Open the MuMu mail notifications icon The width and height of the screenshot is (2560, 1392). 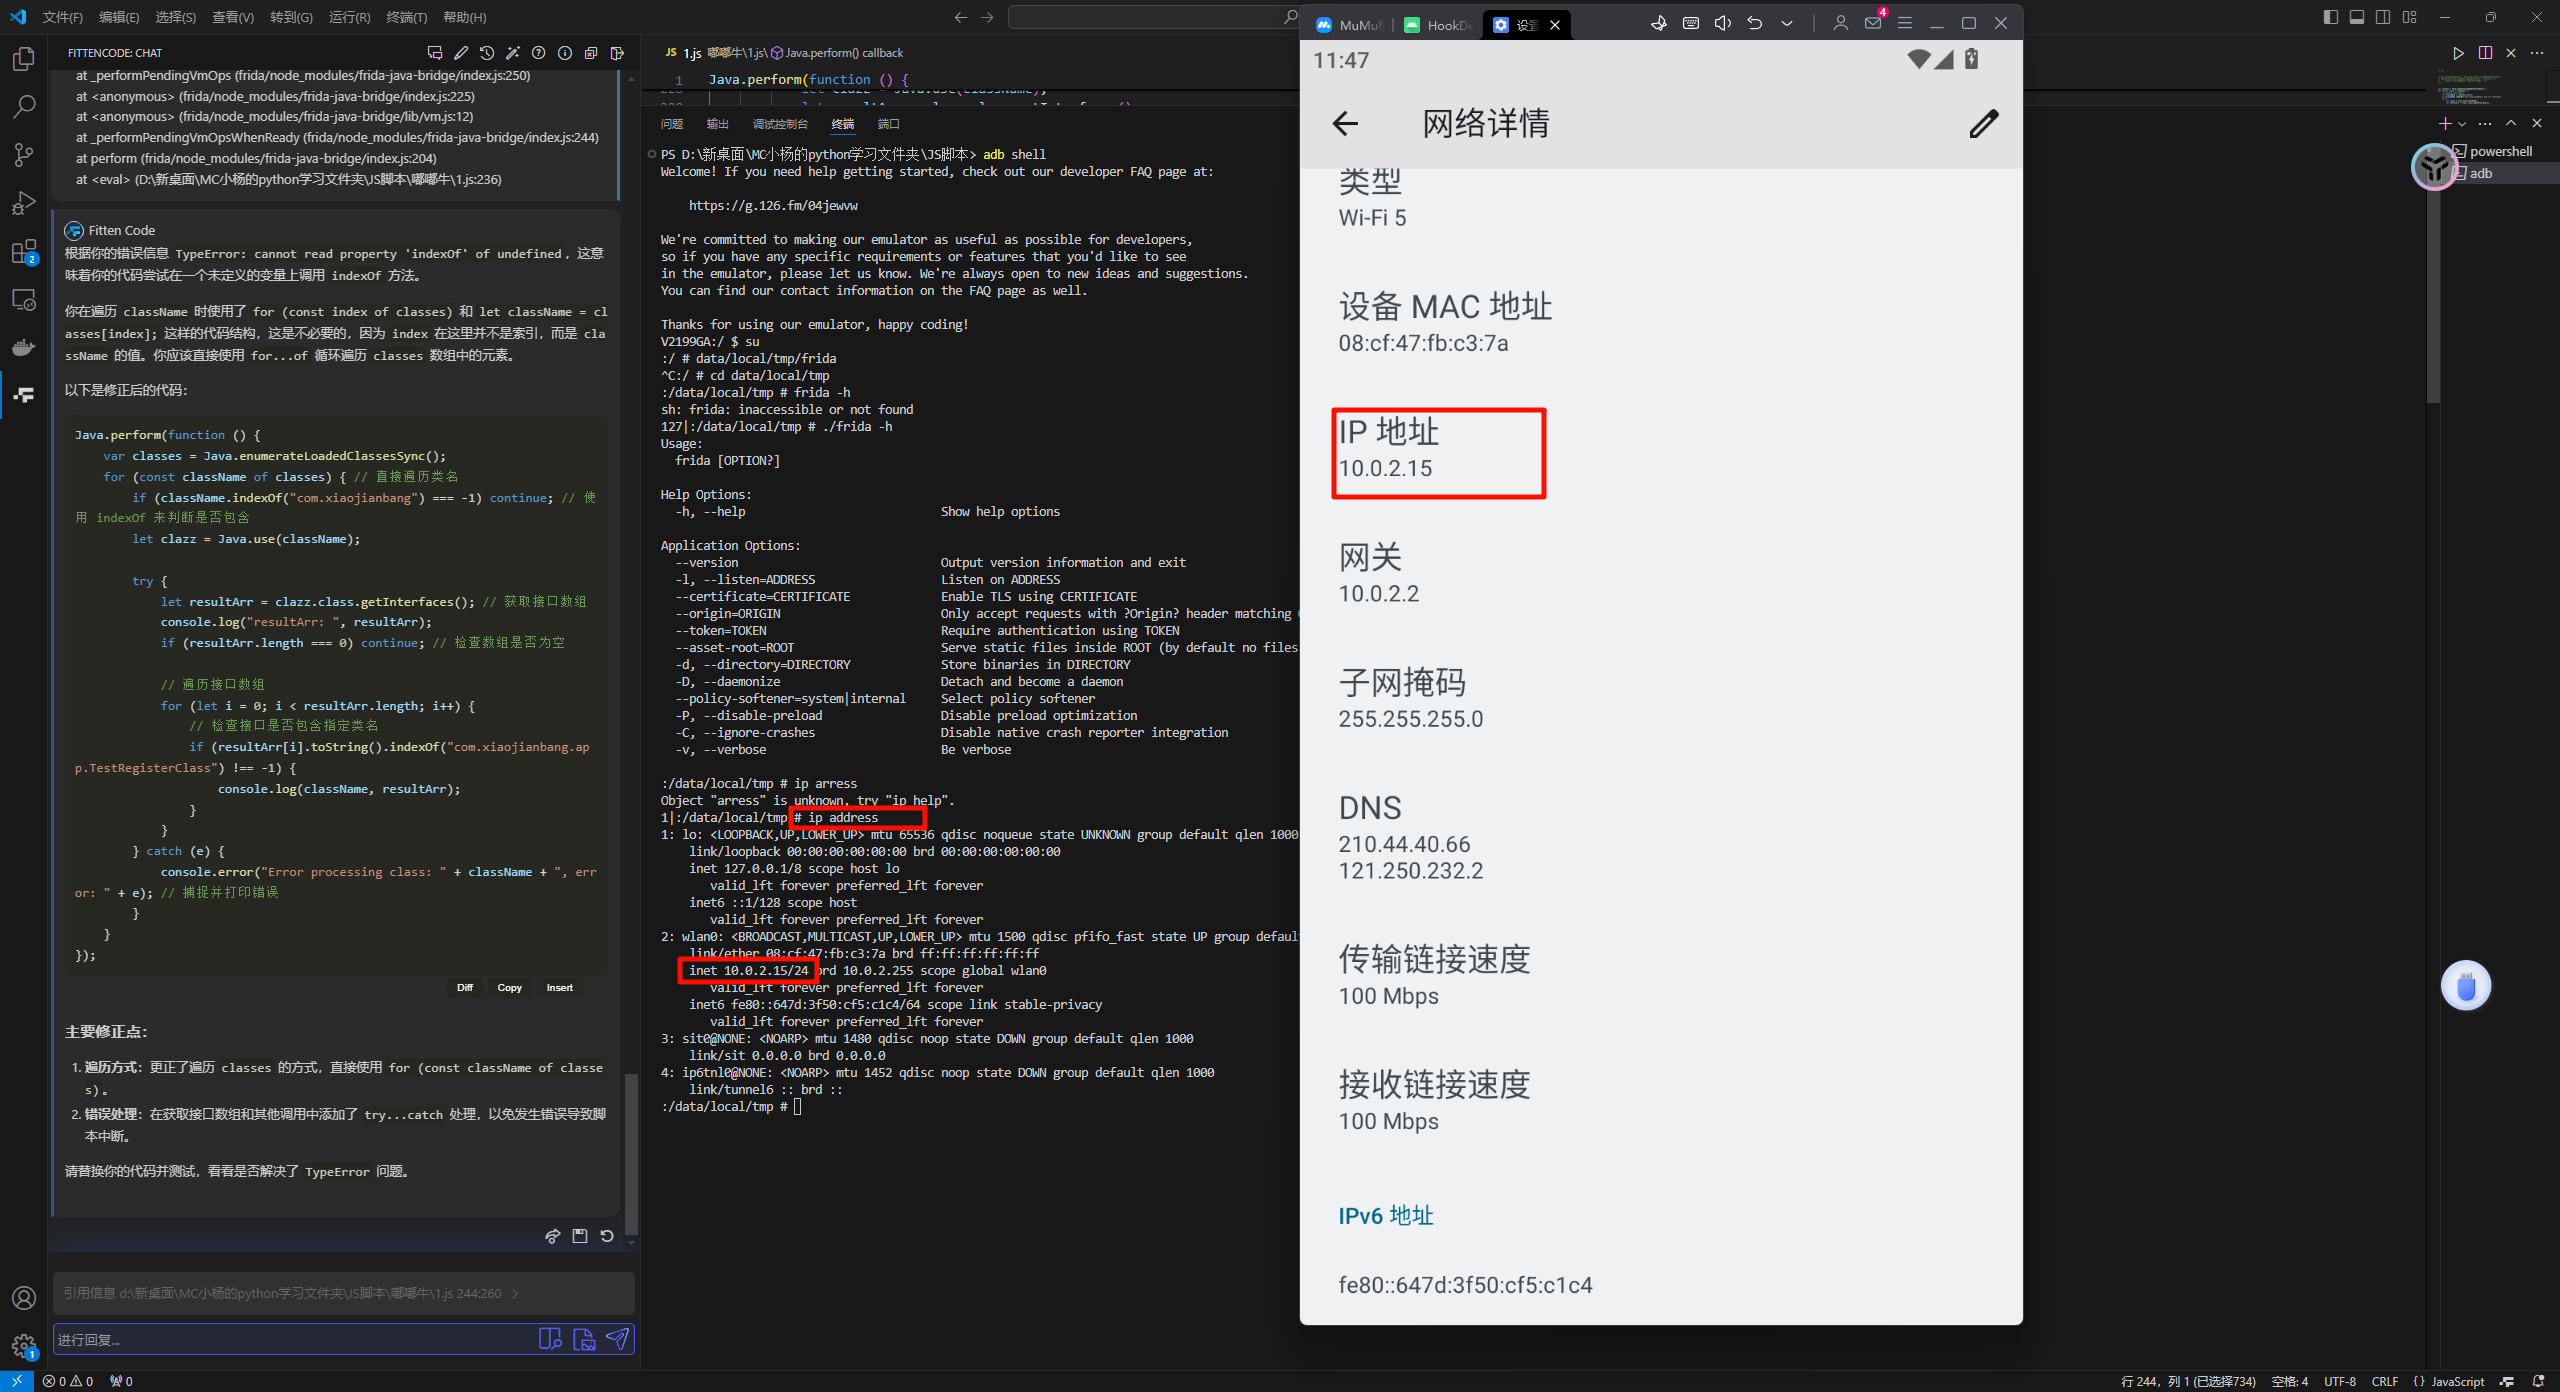pyautogui.click(x=1873, y=23)
